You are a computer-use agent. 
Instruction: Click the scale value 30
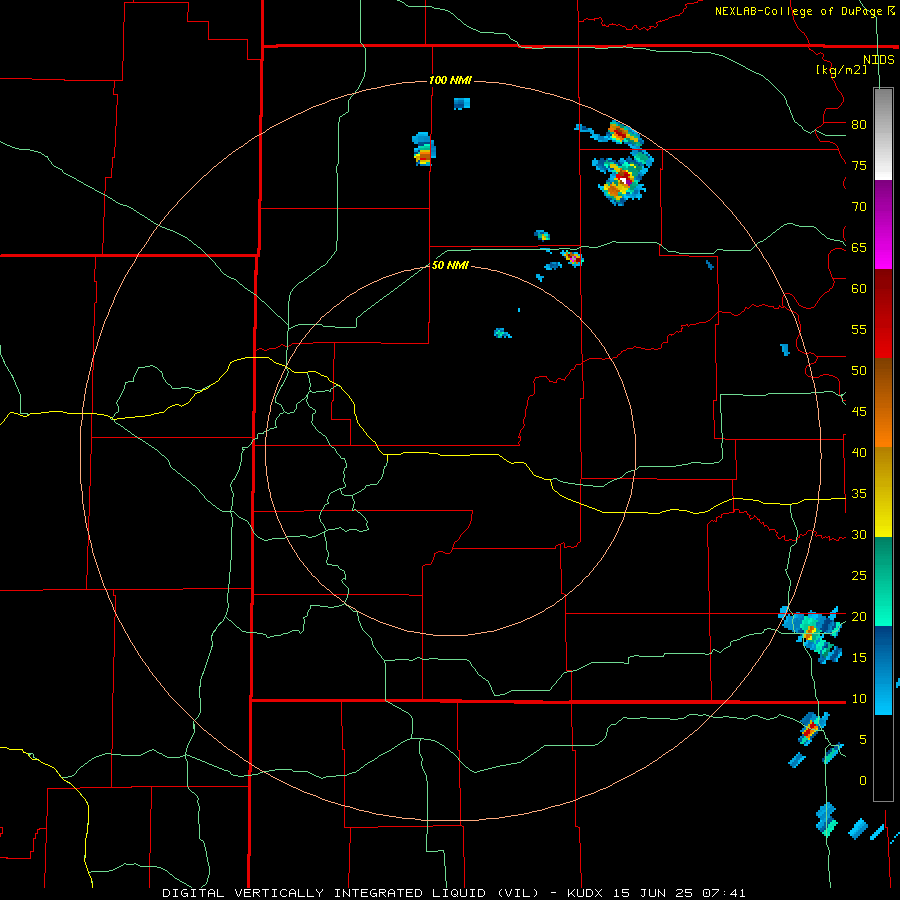click(x=859, y=535)
